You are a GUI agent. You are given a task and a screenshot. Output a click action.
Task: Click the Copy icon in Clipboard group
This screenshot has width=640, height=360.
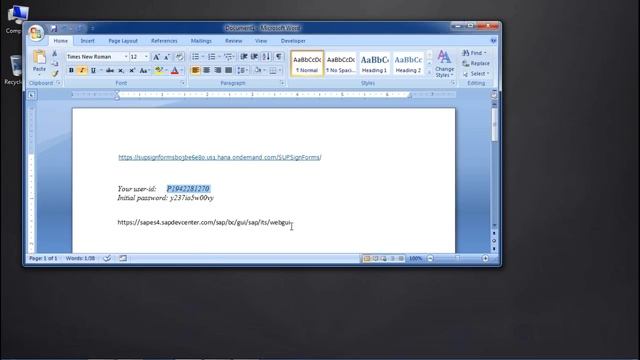point(55,63)
